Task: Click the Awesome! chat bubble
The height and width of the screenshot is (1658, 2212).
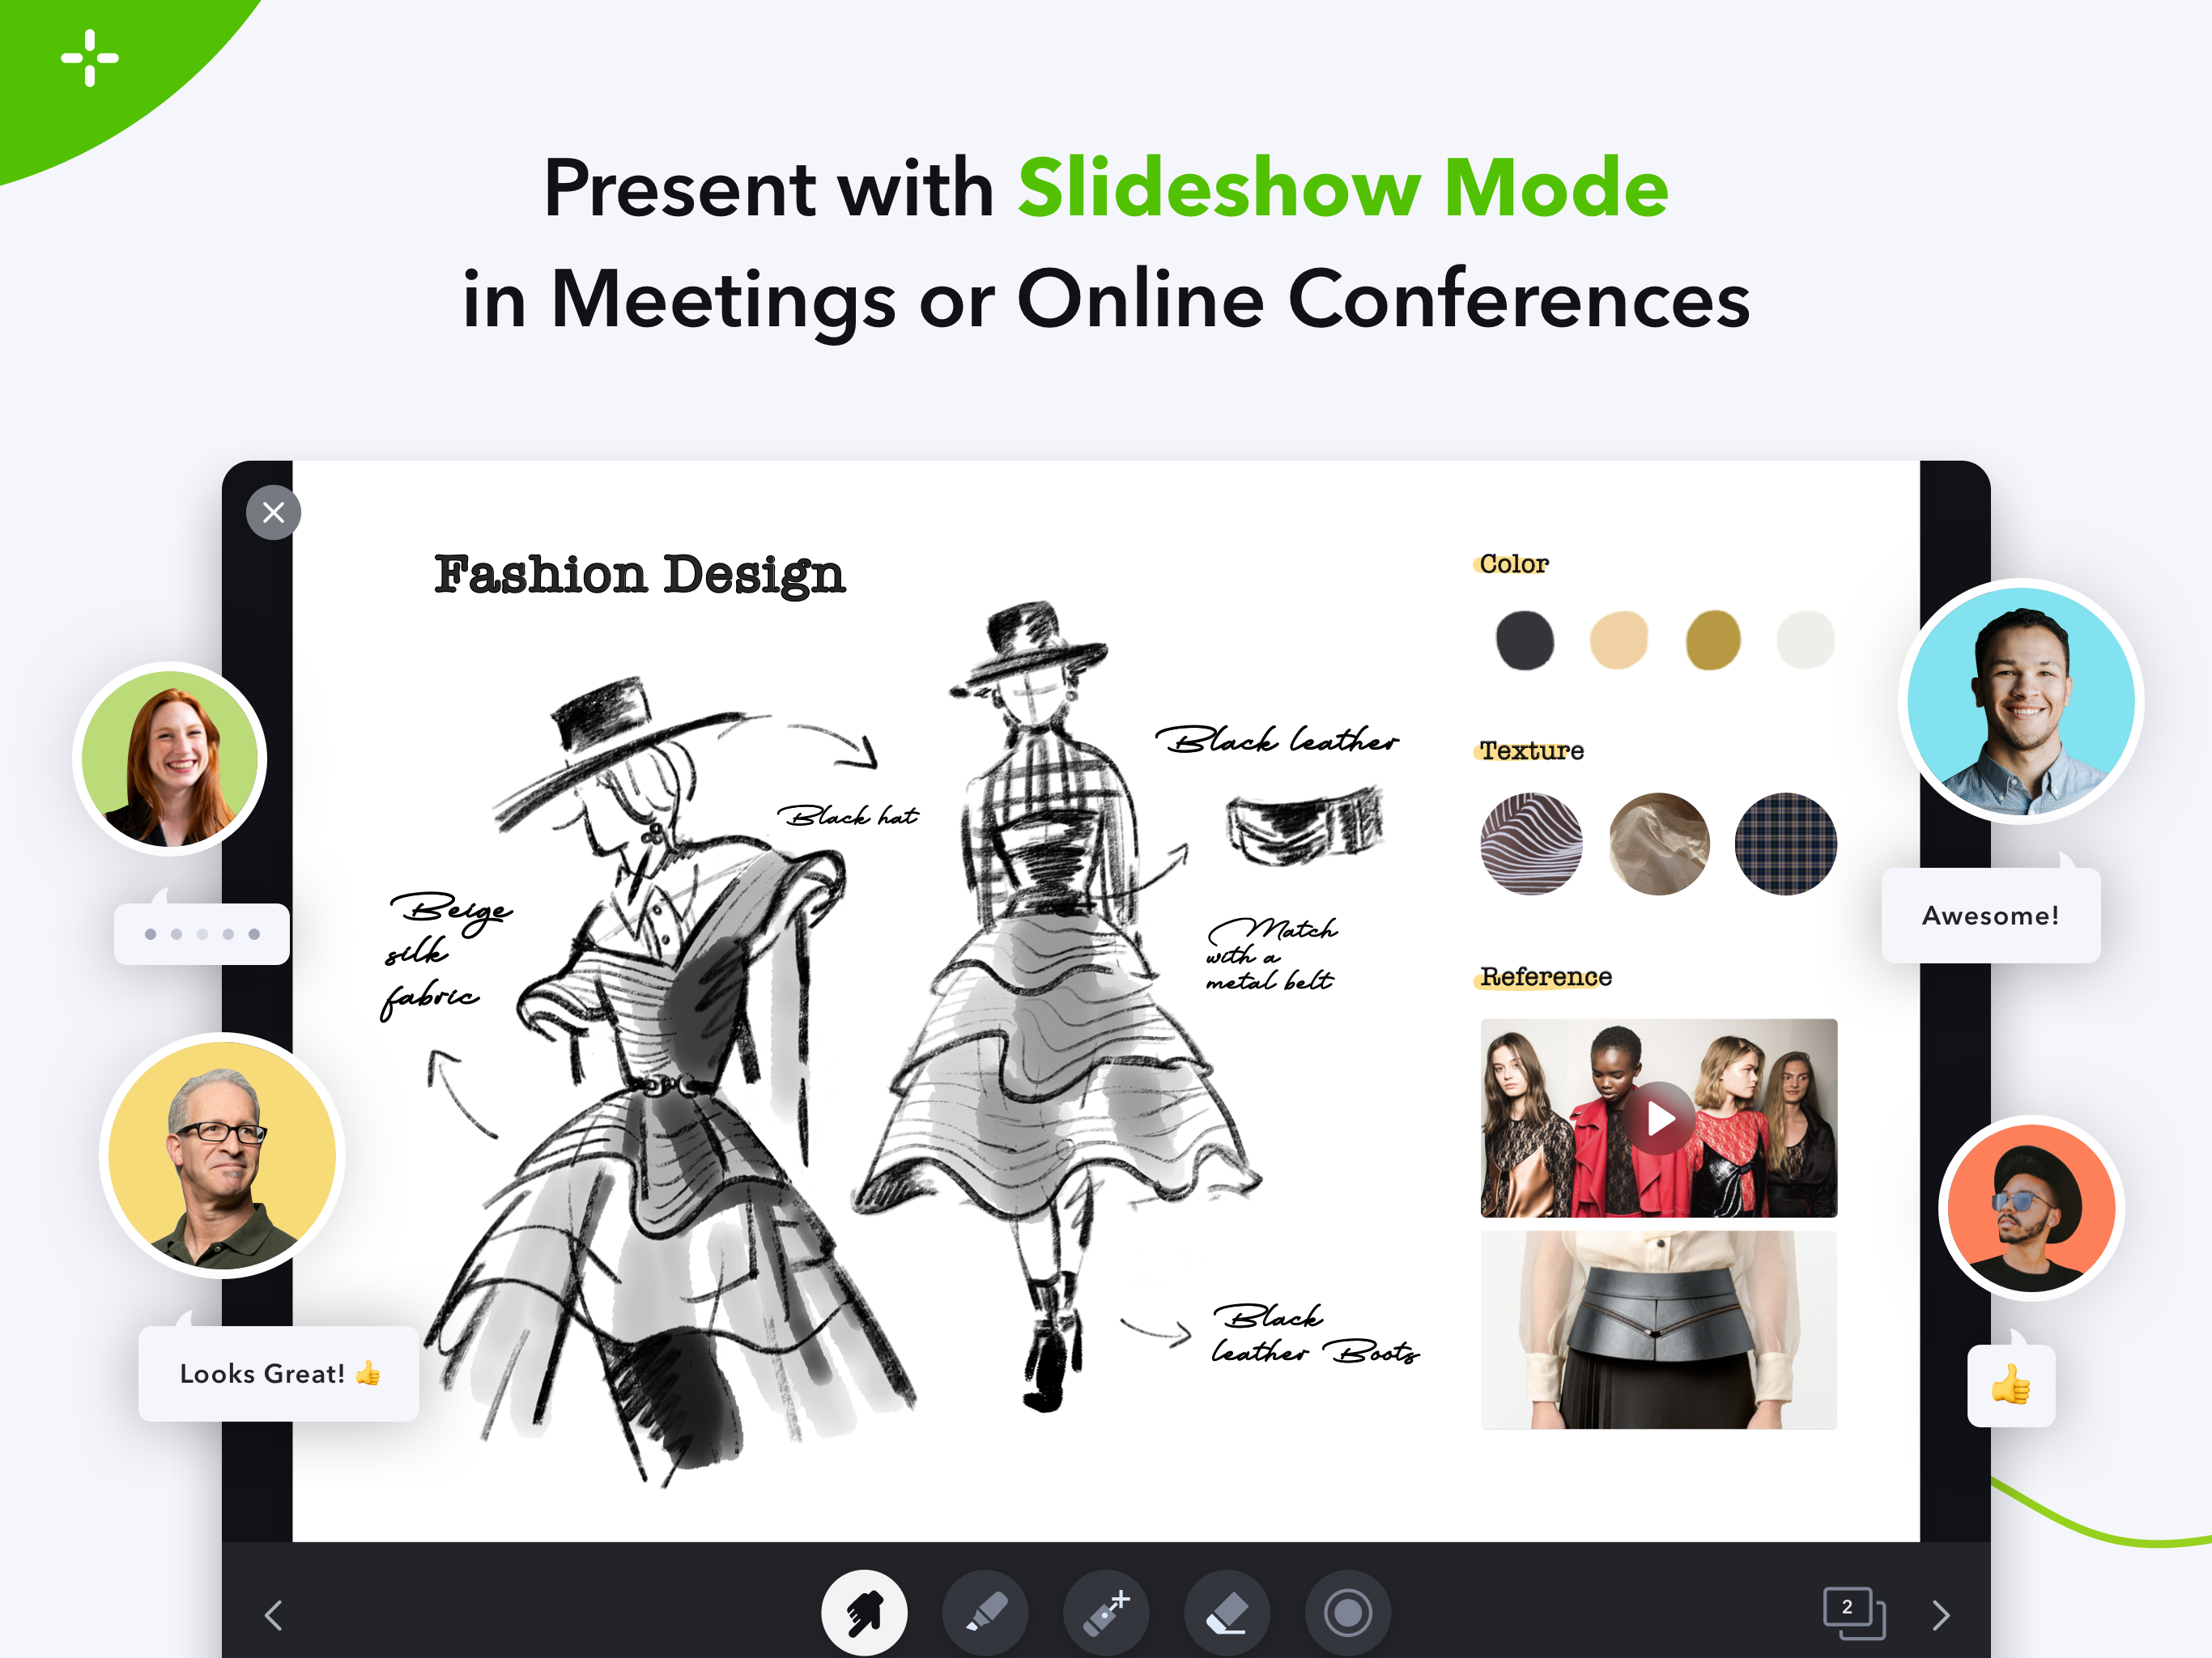Action: tap(1990, 915)
